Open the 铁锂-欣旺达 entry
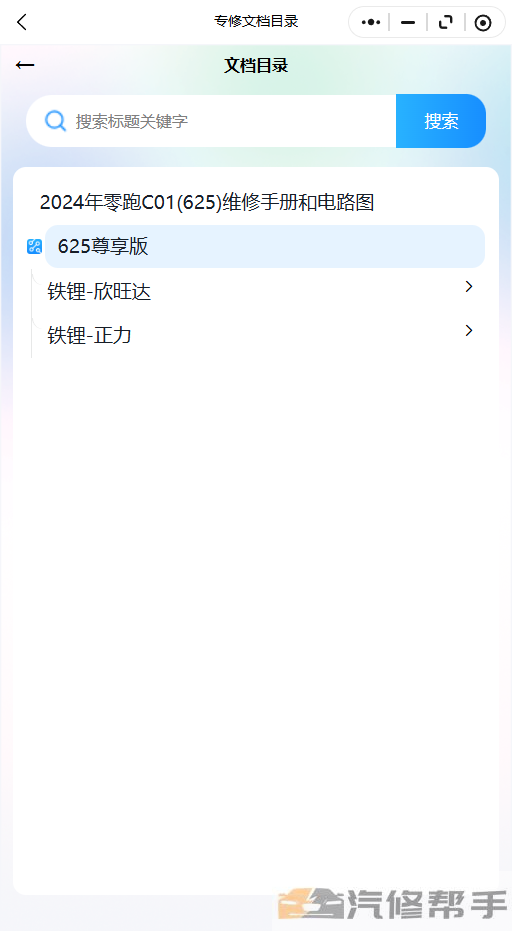The height and width of the screenshot is (931, 512). (x=99, y=292)
